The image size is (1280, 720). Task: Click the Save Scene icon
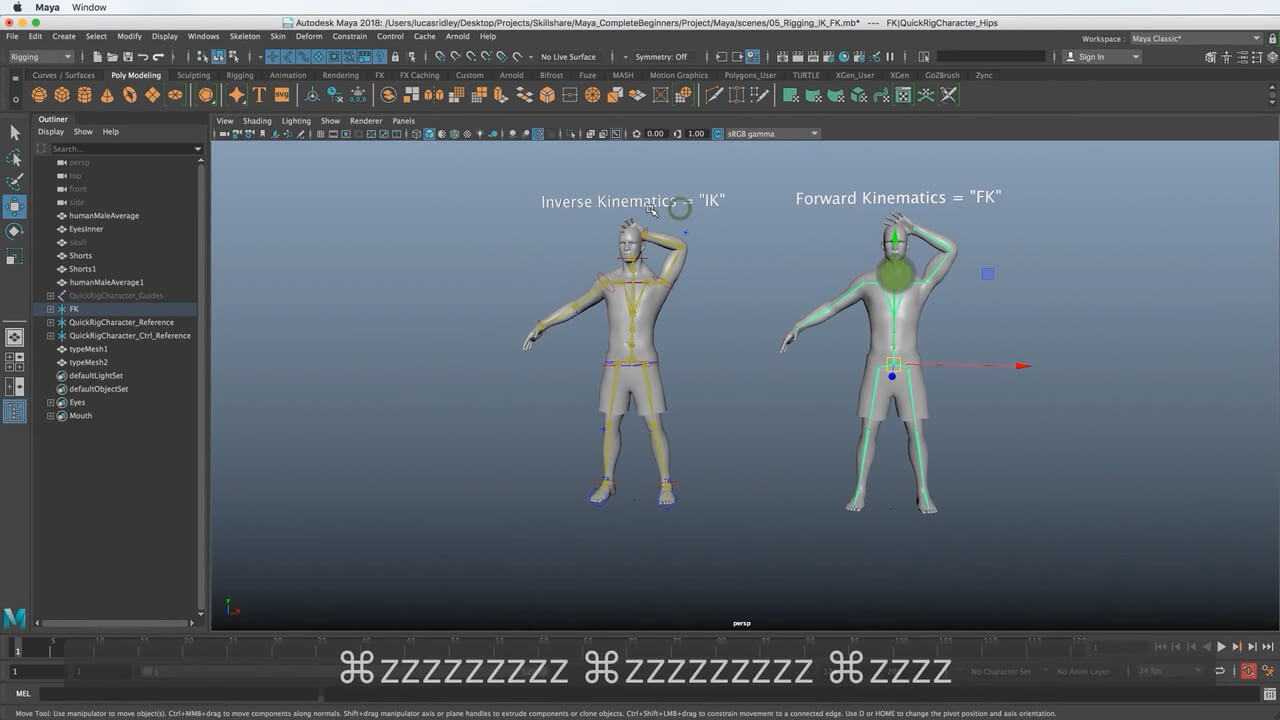pyautogui.click(x=127, y=57)
